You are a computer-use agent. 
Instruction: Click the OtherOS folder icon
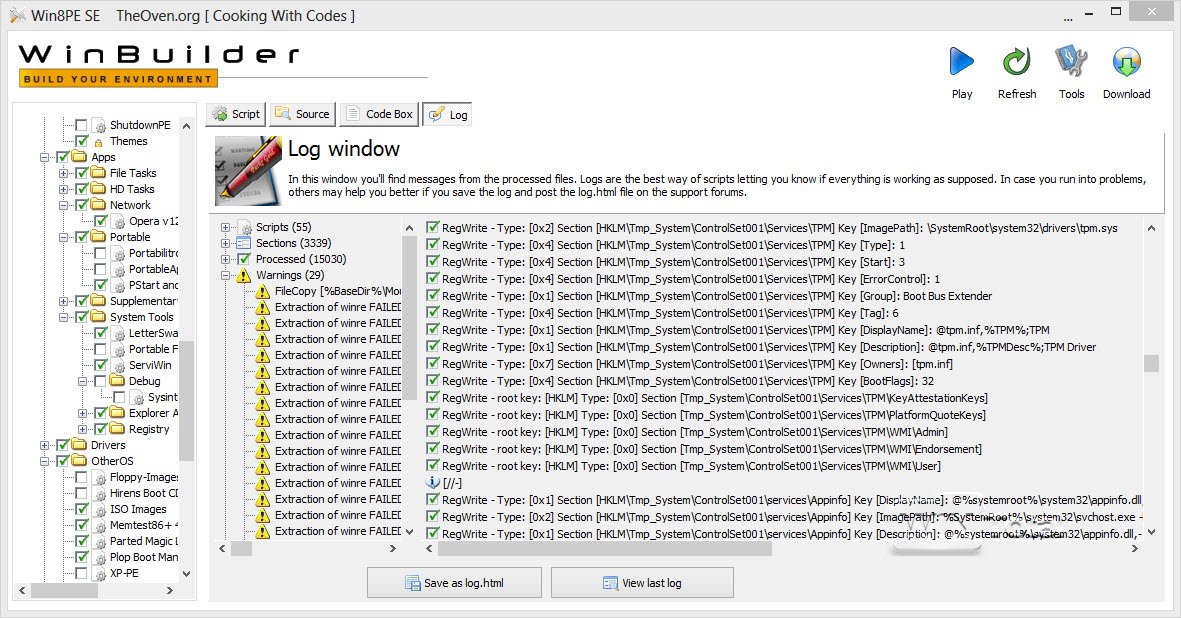coord(79,460)
